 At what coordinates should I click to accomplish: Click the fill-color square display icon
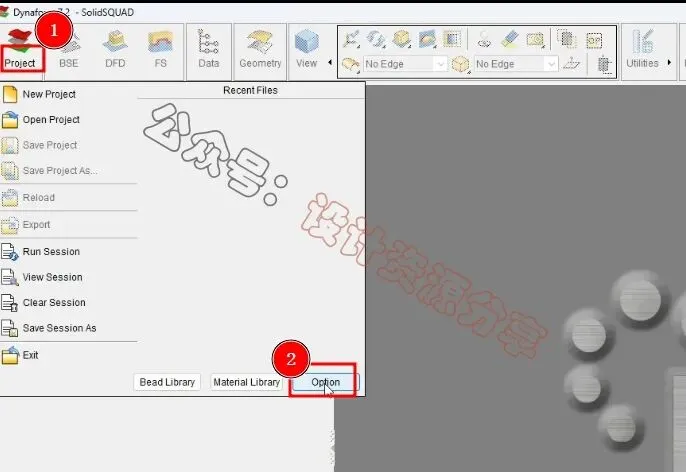pos(452,39)
